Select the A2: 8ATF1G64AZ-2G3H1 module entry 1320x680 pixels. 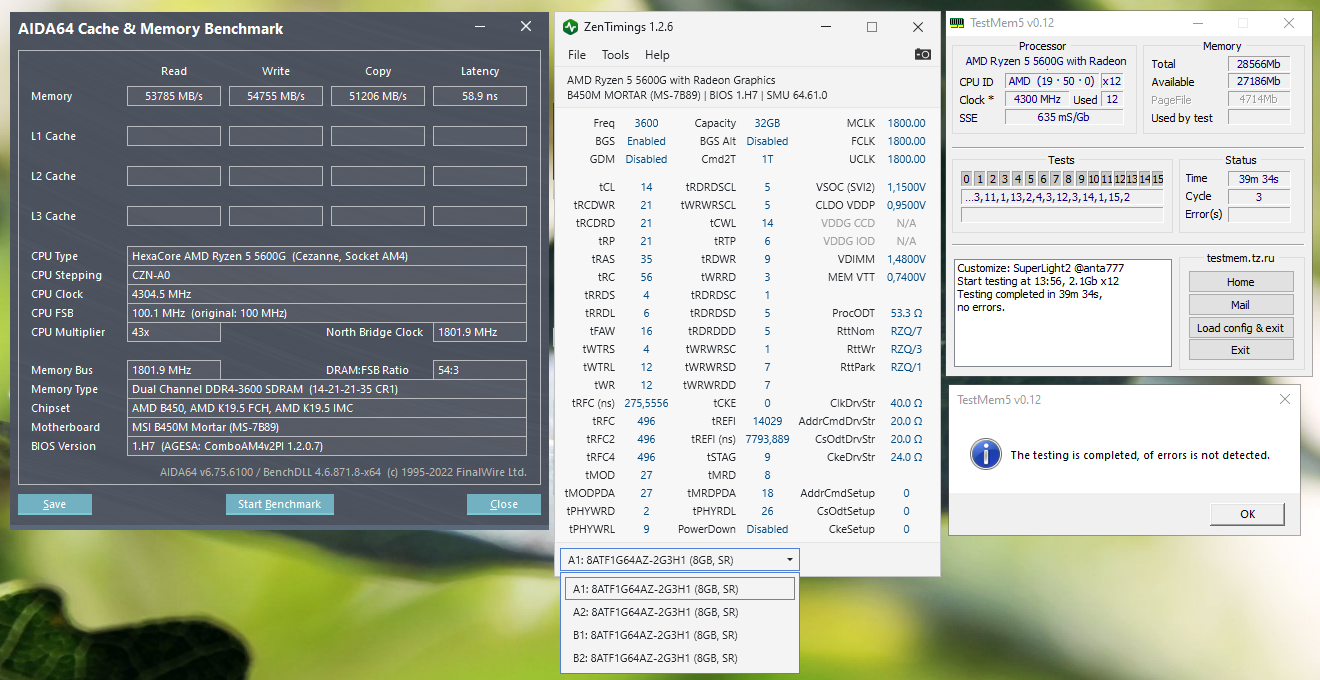click(x=680, y=612)
